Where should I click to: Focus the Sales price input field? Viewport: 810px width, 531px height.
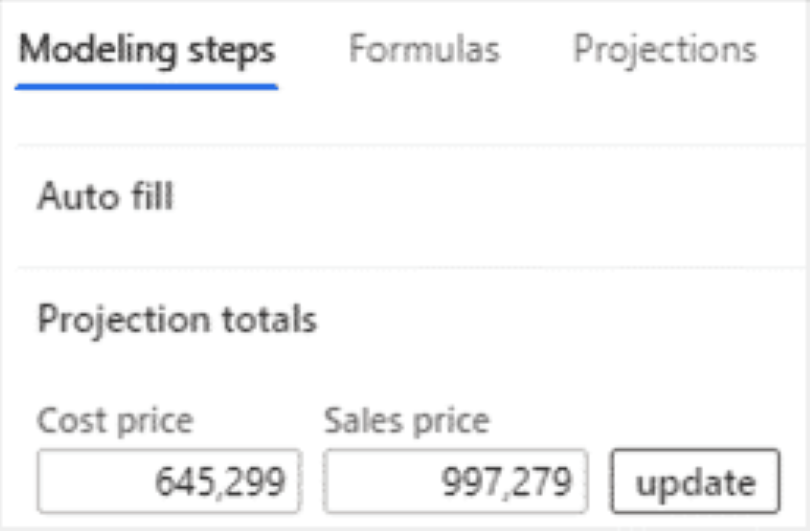[456, 482]
